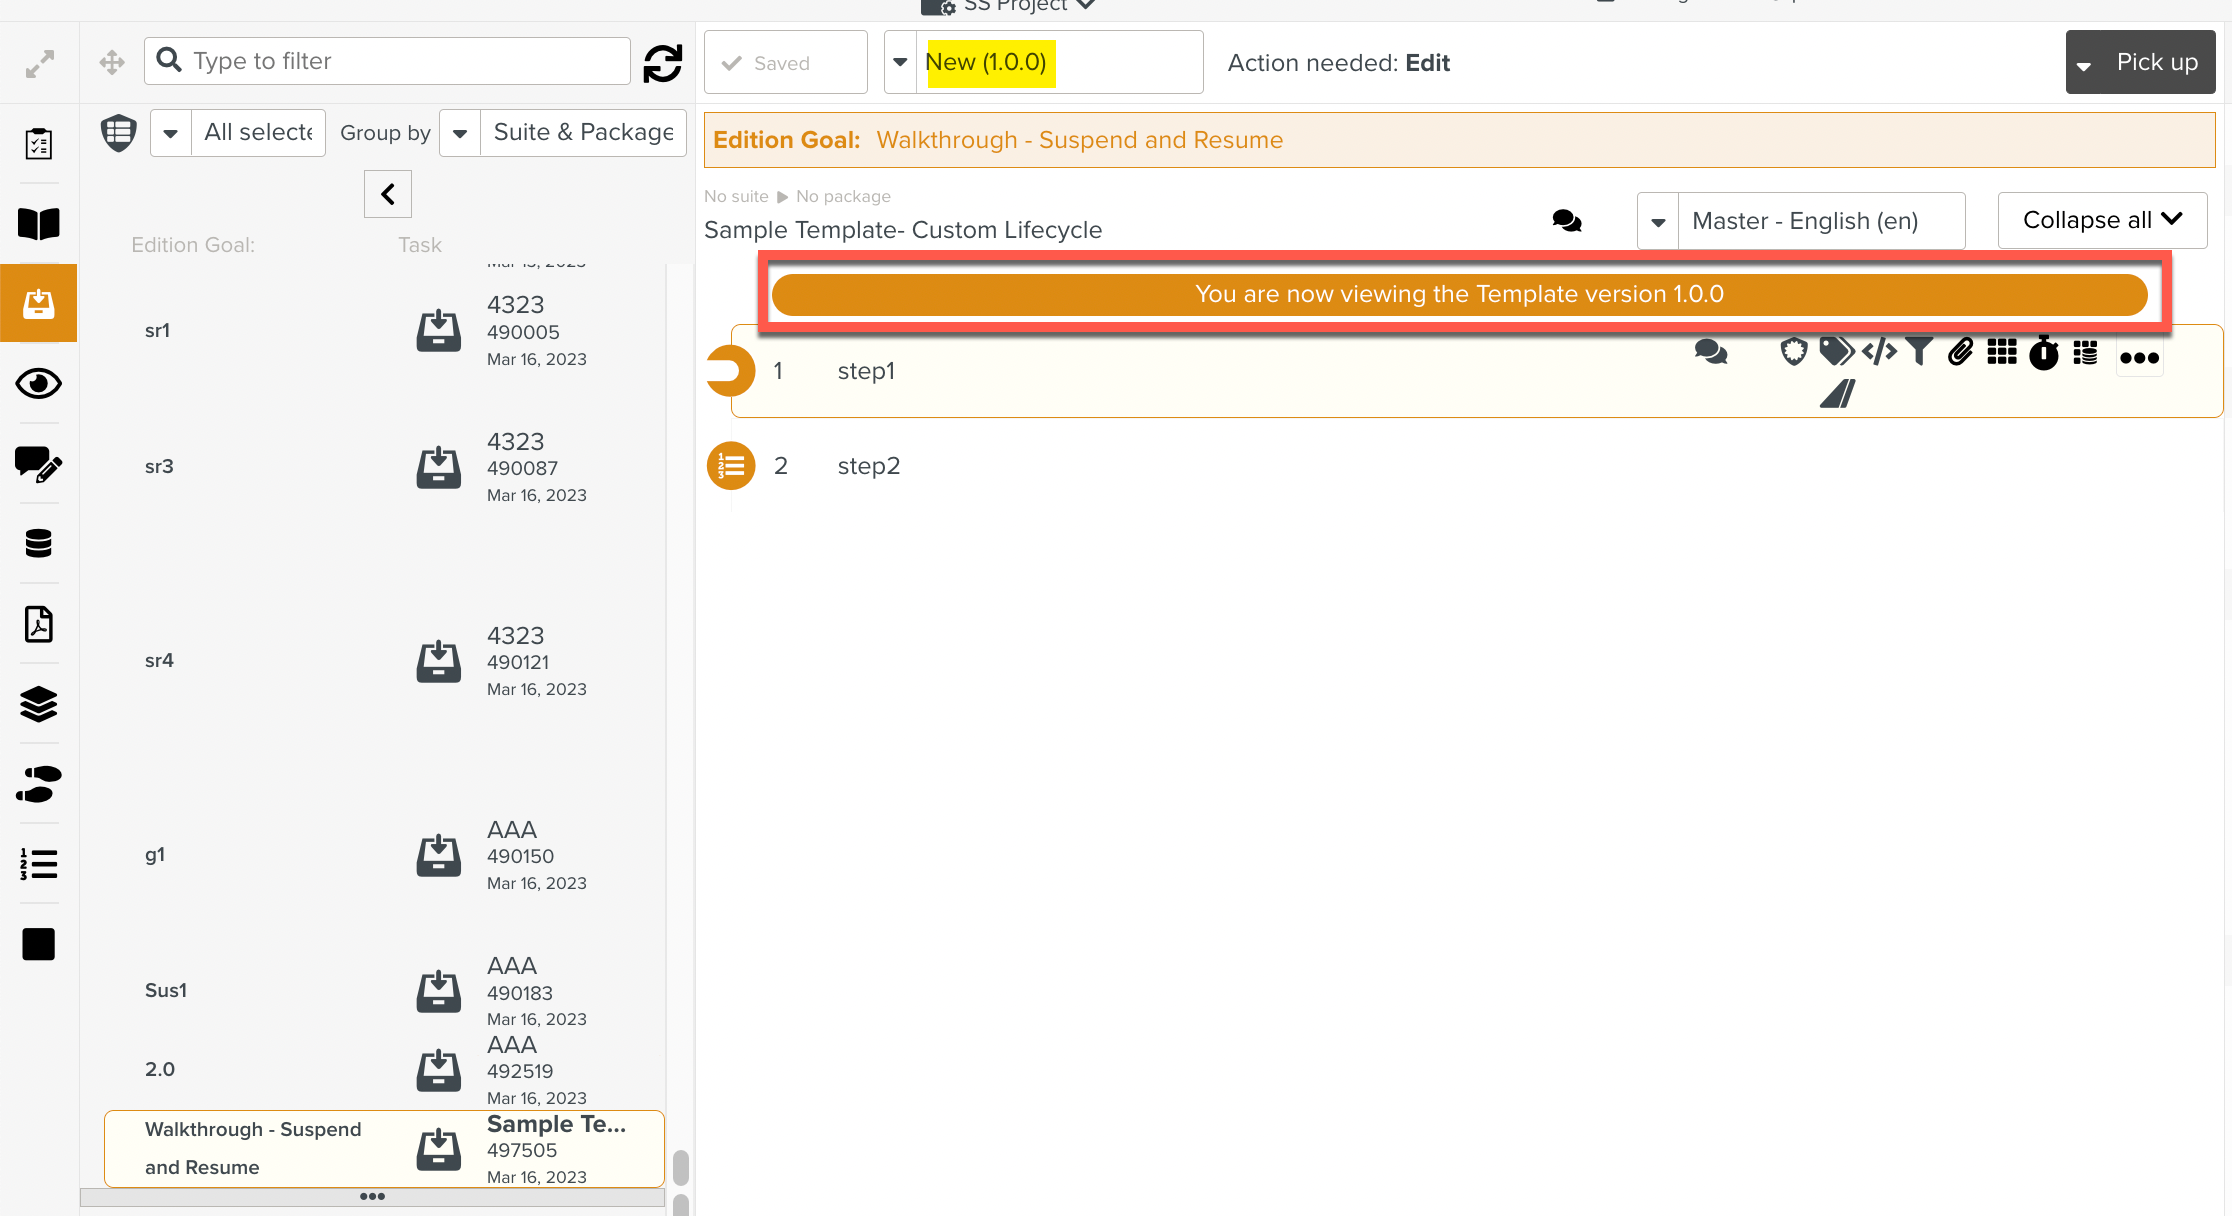Click the refresh icon beside filter field

point(662,63)
